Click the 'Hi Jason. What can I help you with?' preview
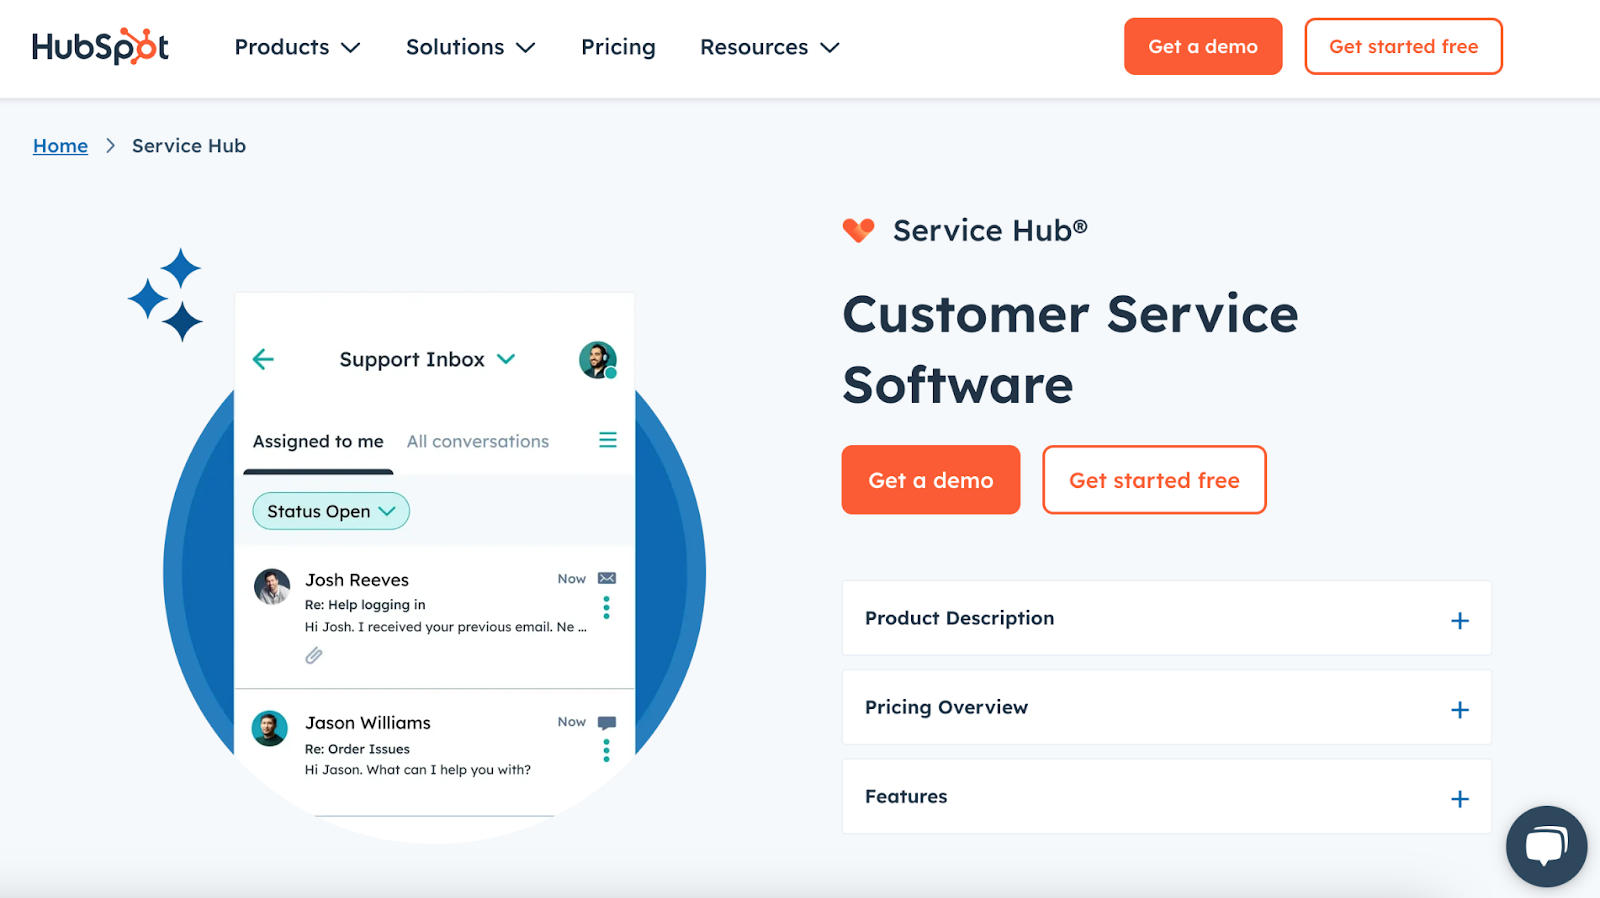1600x898 pixels. click(418, 770)
